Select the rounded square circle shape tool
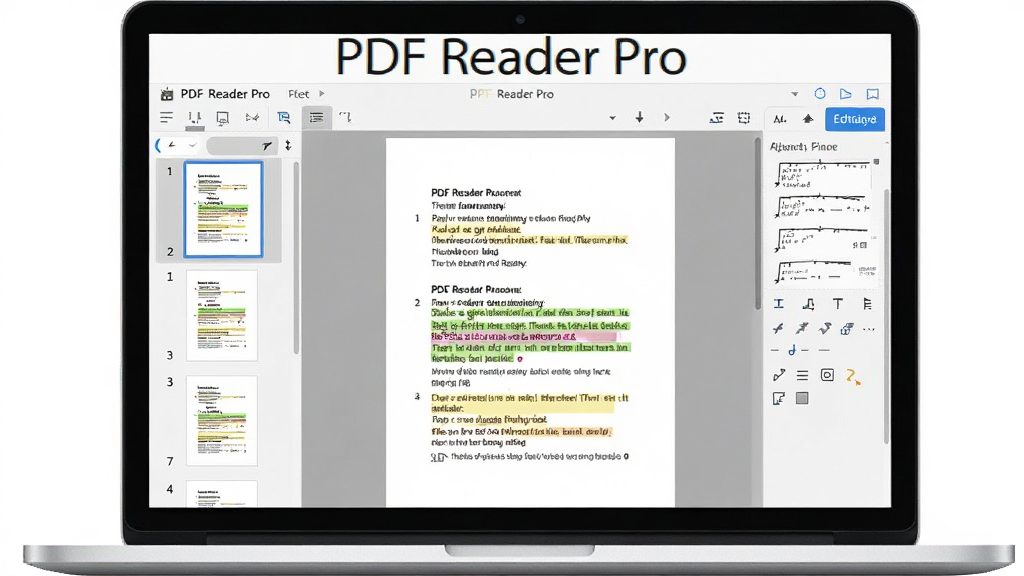Image resolution: width=1024 pixels, height=576 pixels. [x=827, y=375]
